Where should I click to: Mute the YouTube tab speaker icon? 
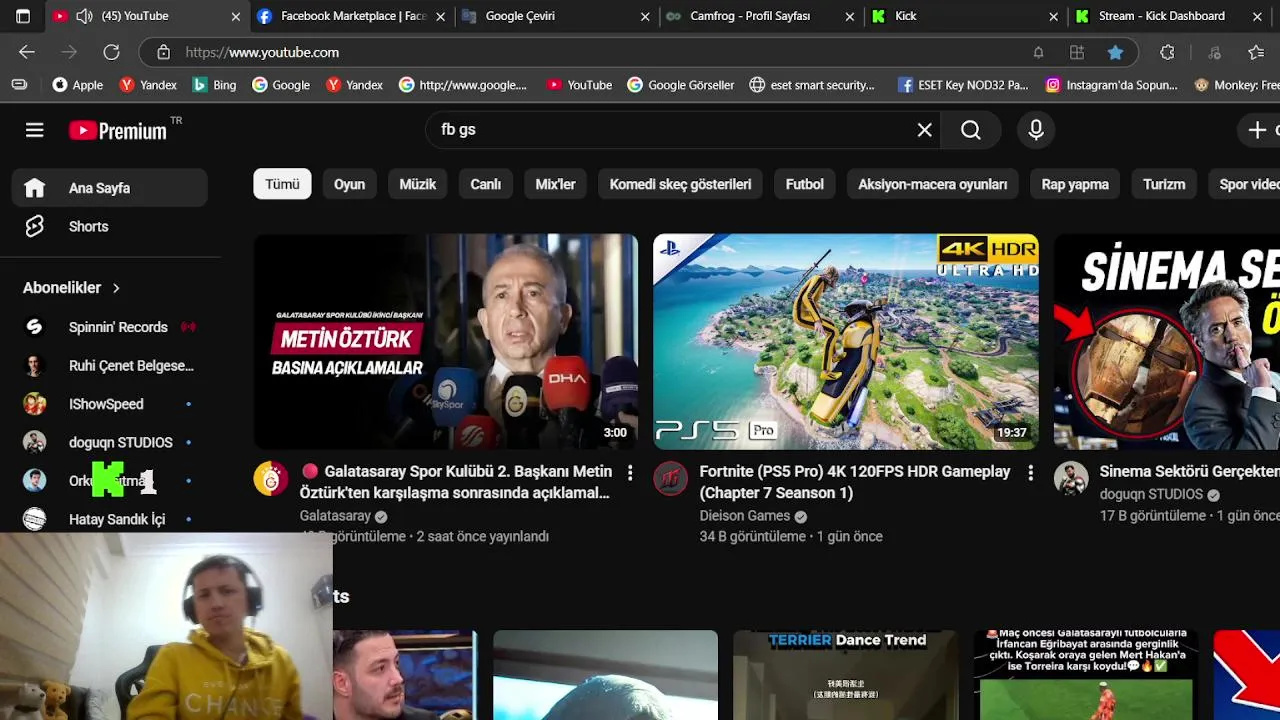click(85, 16)
